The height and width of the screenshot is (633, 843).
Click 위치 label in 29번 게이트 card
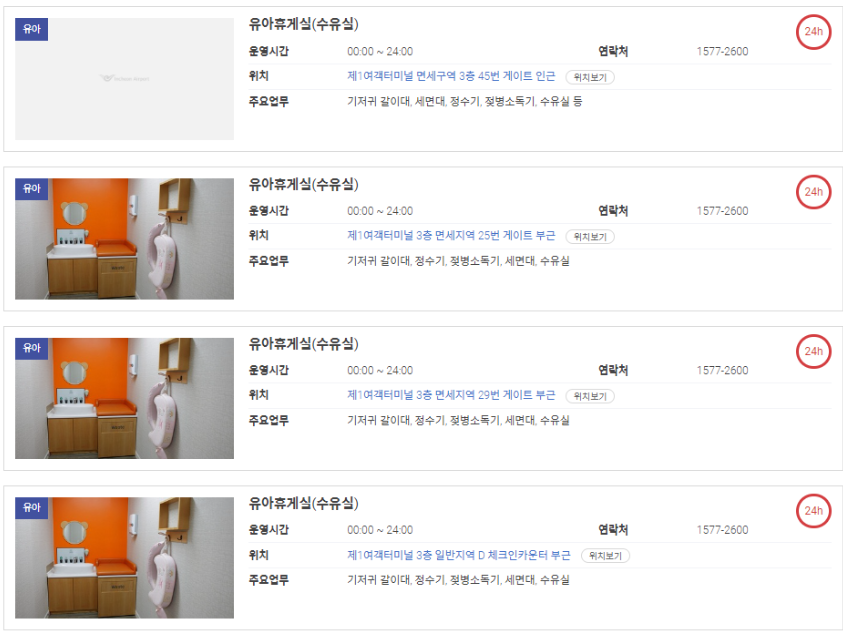pyautogui.click(x=258, y=395)
